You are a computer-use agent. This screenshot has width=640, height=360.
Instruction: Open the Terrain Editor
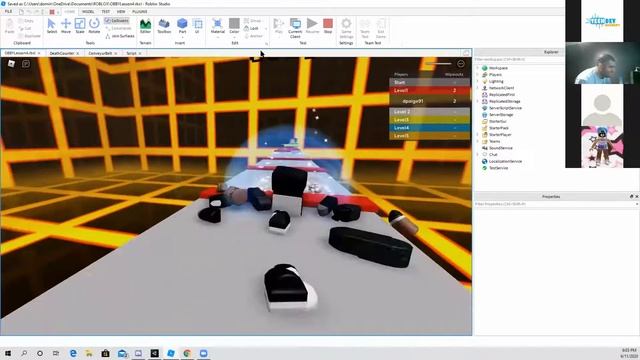(x=145, y=26)
